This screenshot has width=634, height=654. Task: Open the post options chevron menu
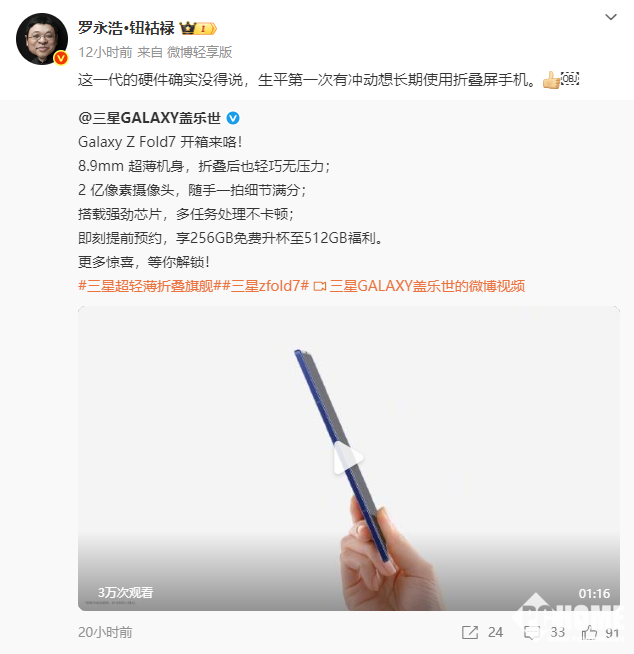pos(611,17)
